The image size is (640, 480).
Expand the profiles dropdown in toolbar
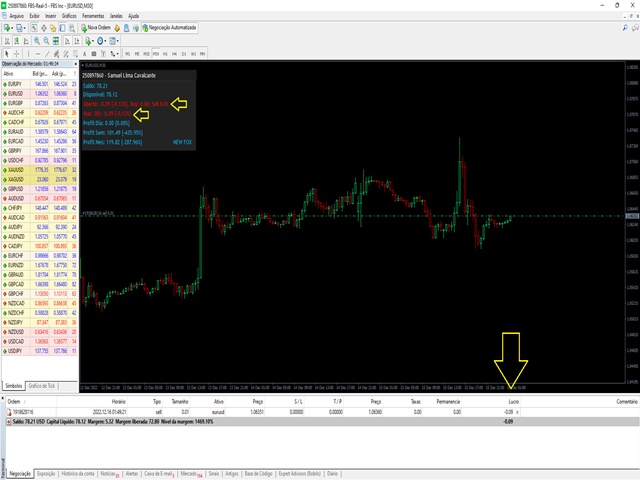point(22,29)
